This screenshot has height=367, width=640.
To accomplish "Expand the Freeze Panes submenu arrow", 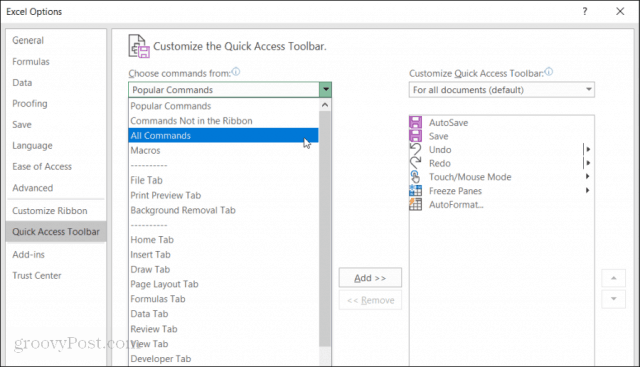I will [x=587, y=190].
